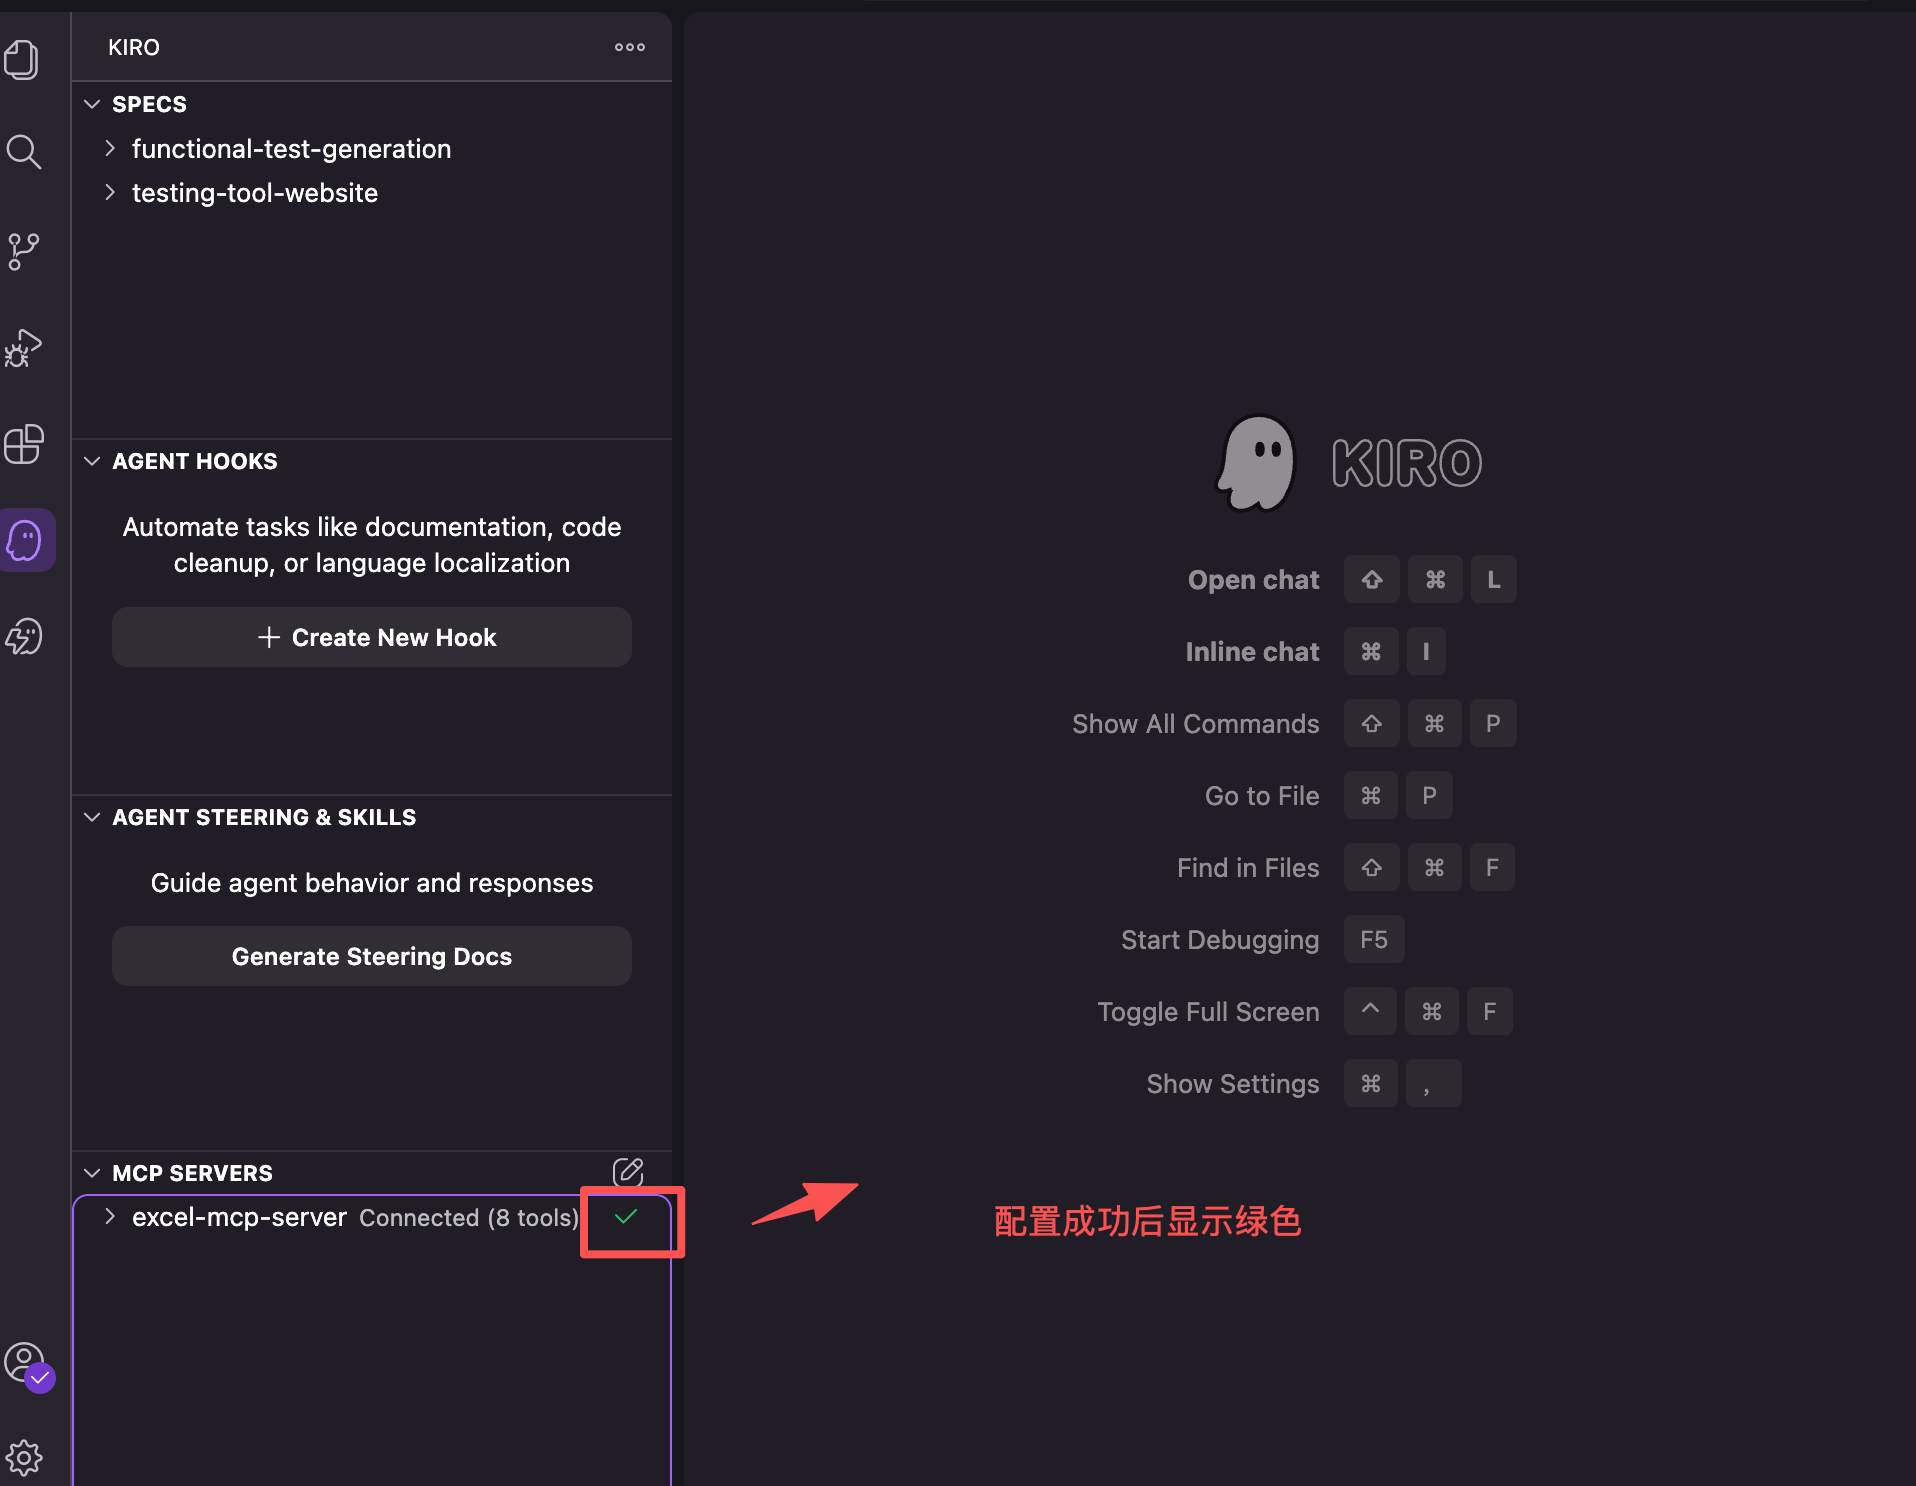The width and height of the screenshot is (1916, 1486).
Task: Click the Guide agent behavior and responses text
Action: pyautogui.click(x=372, y=883)
